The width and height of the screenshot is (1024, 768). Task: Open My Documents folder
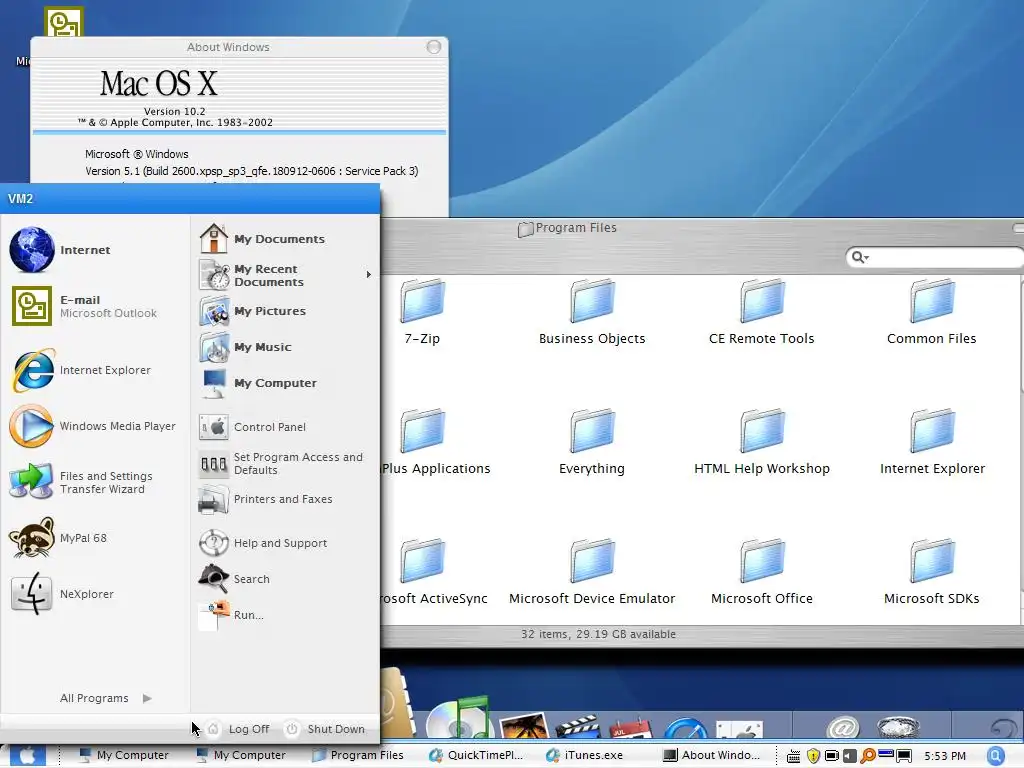click(x=285, y=239)
